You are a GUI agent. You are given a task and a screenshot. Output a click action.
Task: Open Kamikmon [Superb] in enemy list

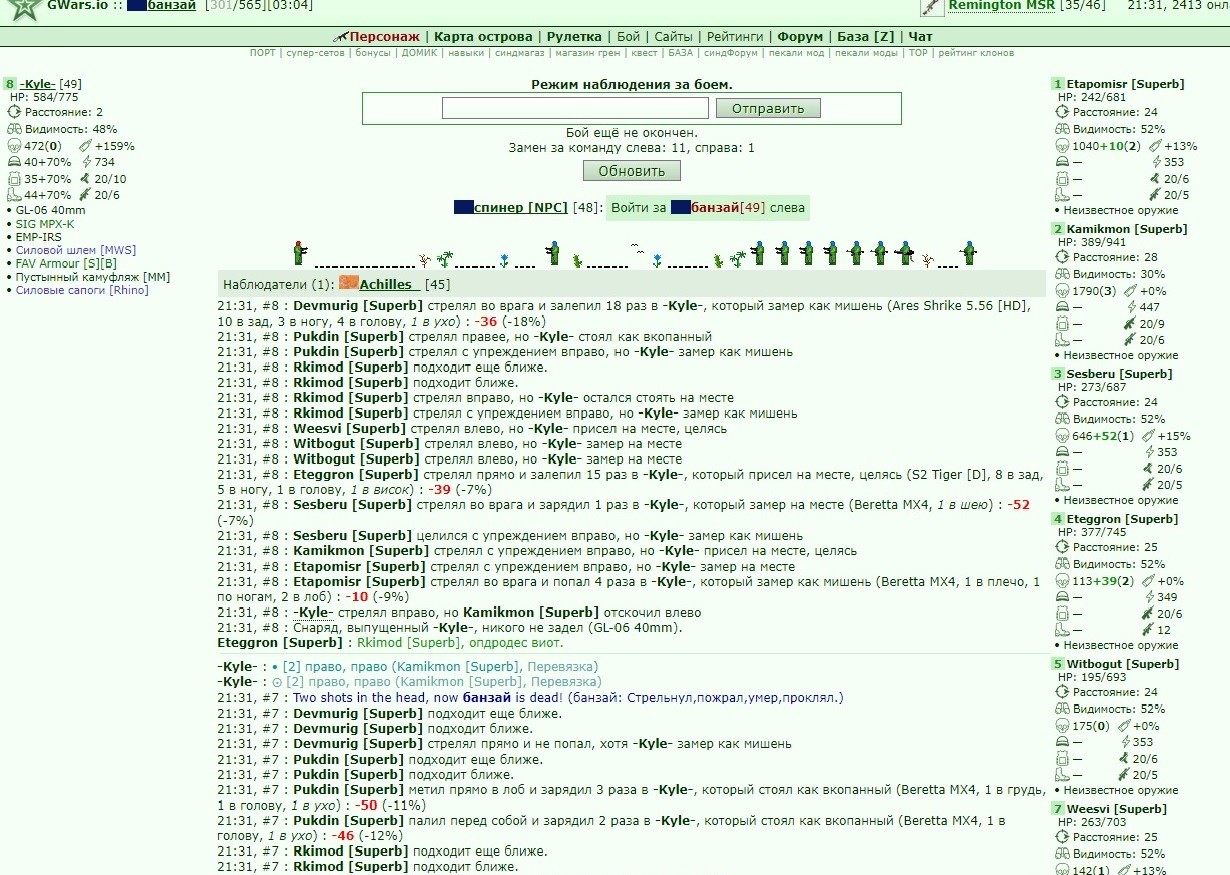click(x=1127, y=229)
